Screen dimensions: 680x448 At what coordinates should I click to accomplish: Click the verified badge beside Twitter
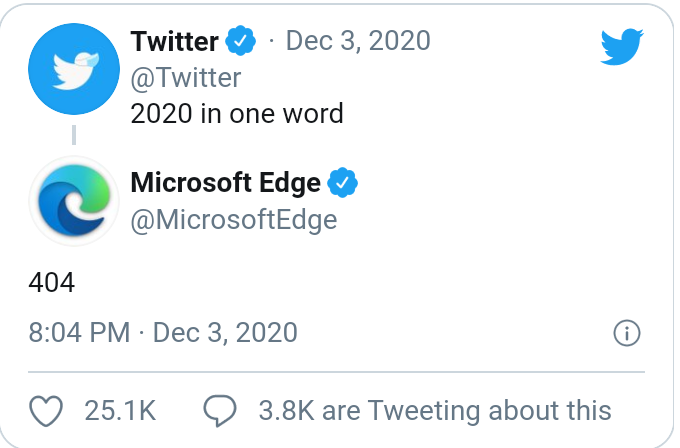click(x=241, y=41)
